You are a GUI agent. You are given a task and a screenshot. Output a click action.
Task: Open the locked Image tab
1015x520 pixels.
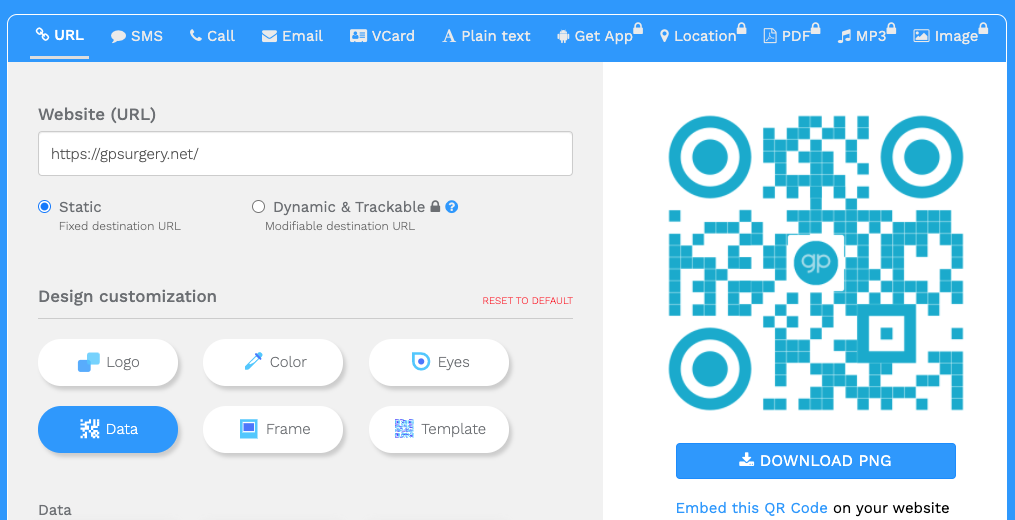point(946,36)
